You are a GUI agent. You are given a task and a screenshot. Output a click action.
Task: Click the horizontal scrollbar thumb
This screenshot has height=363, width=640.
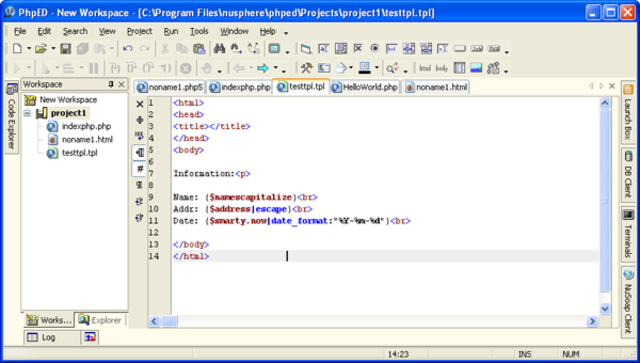point(169,322)
